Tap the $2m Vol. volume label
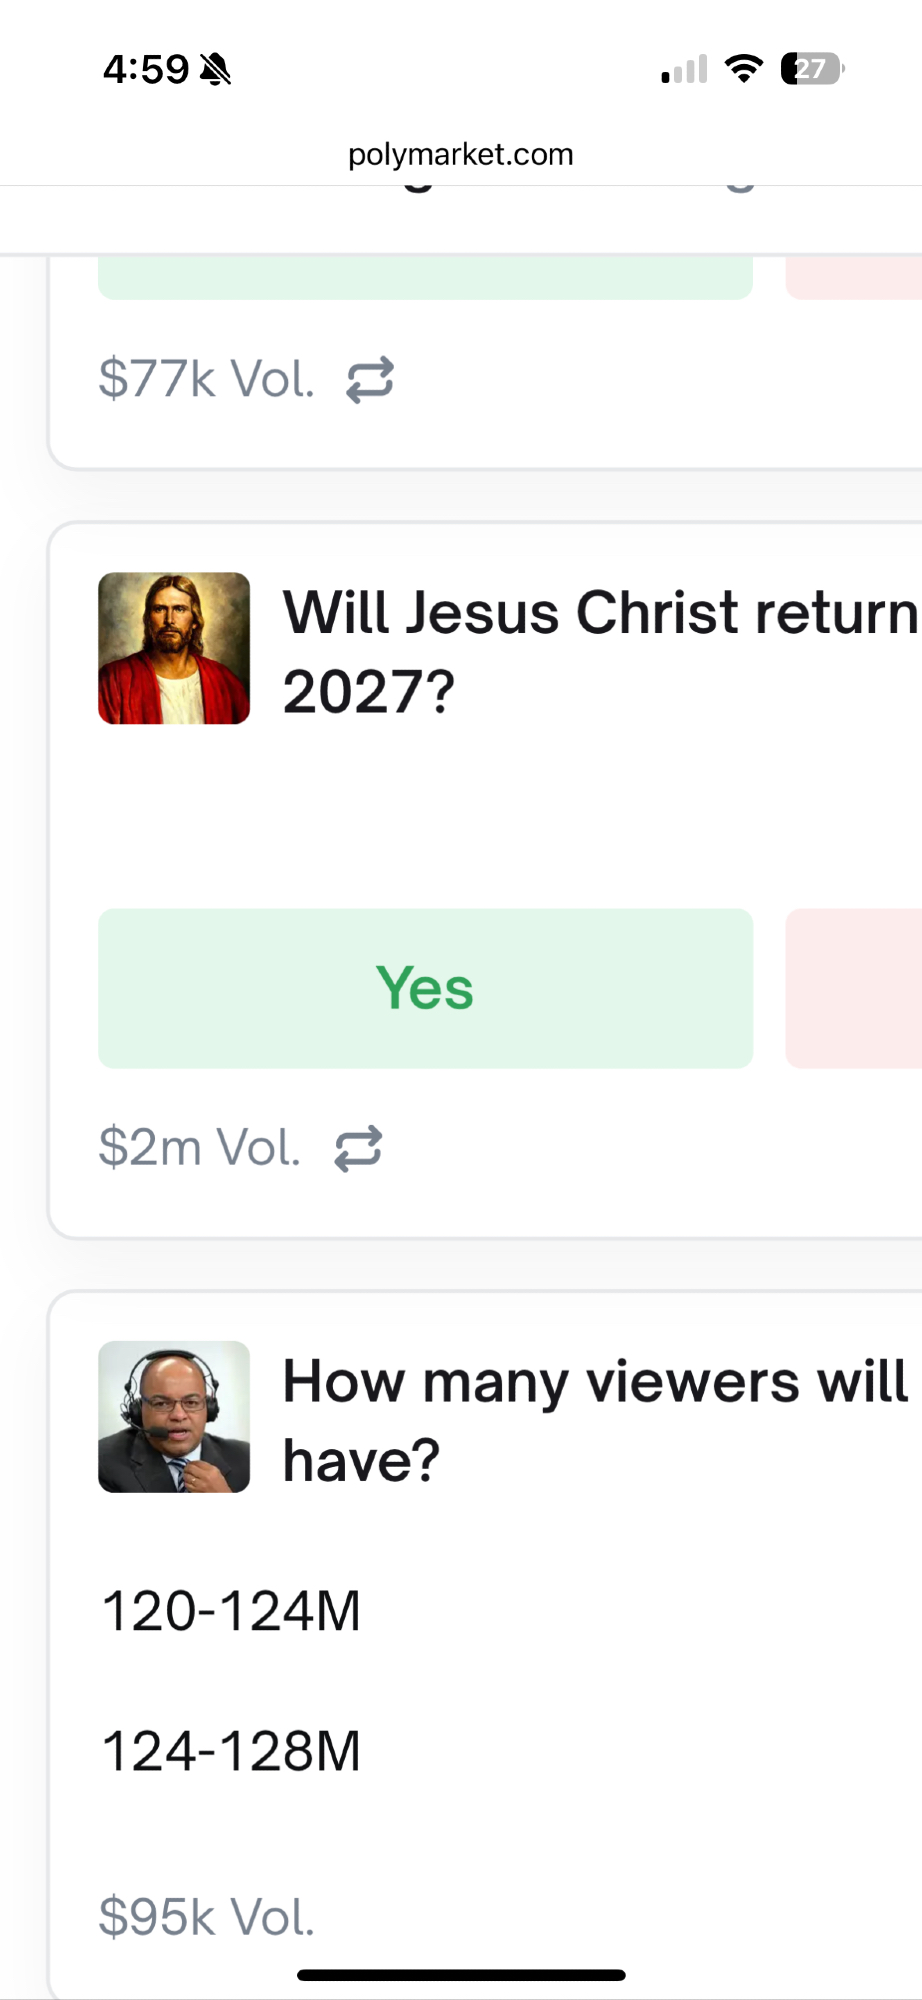 [200, 1148]
